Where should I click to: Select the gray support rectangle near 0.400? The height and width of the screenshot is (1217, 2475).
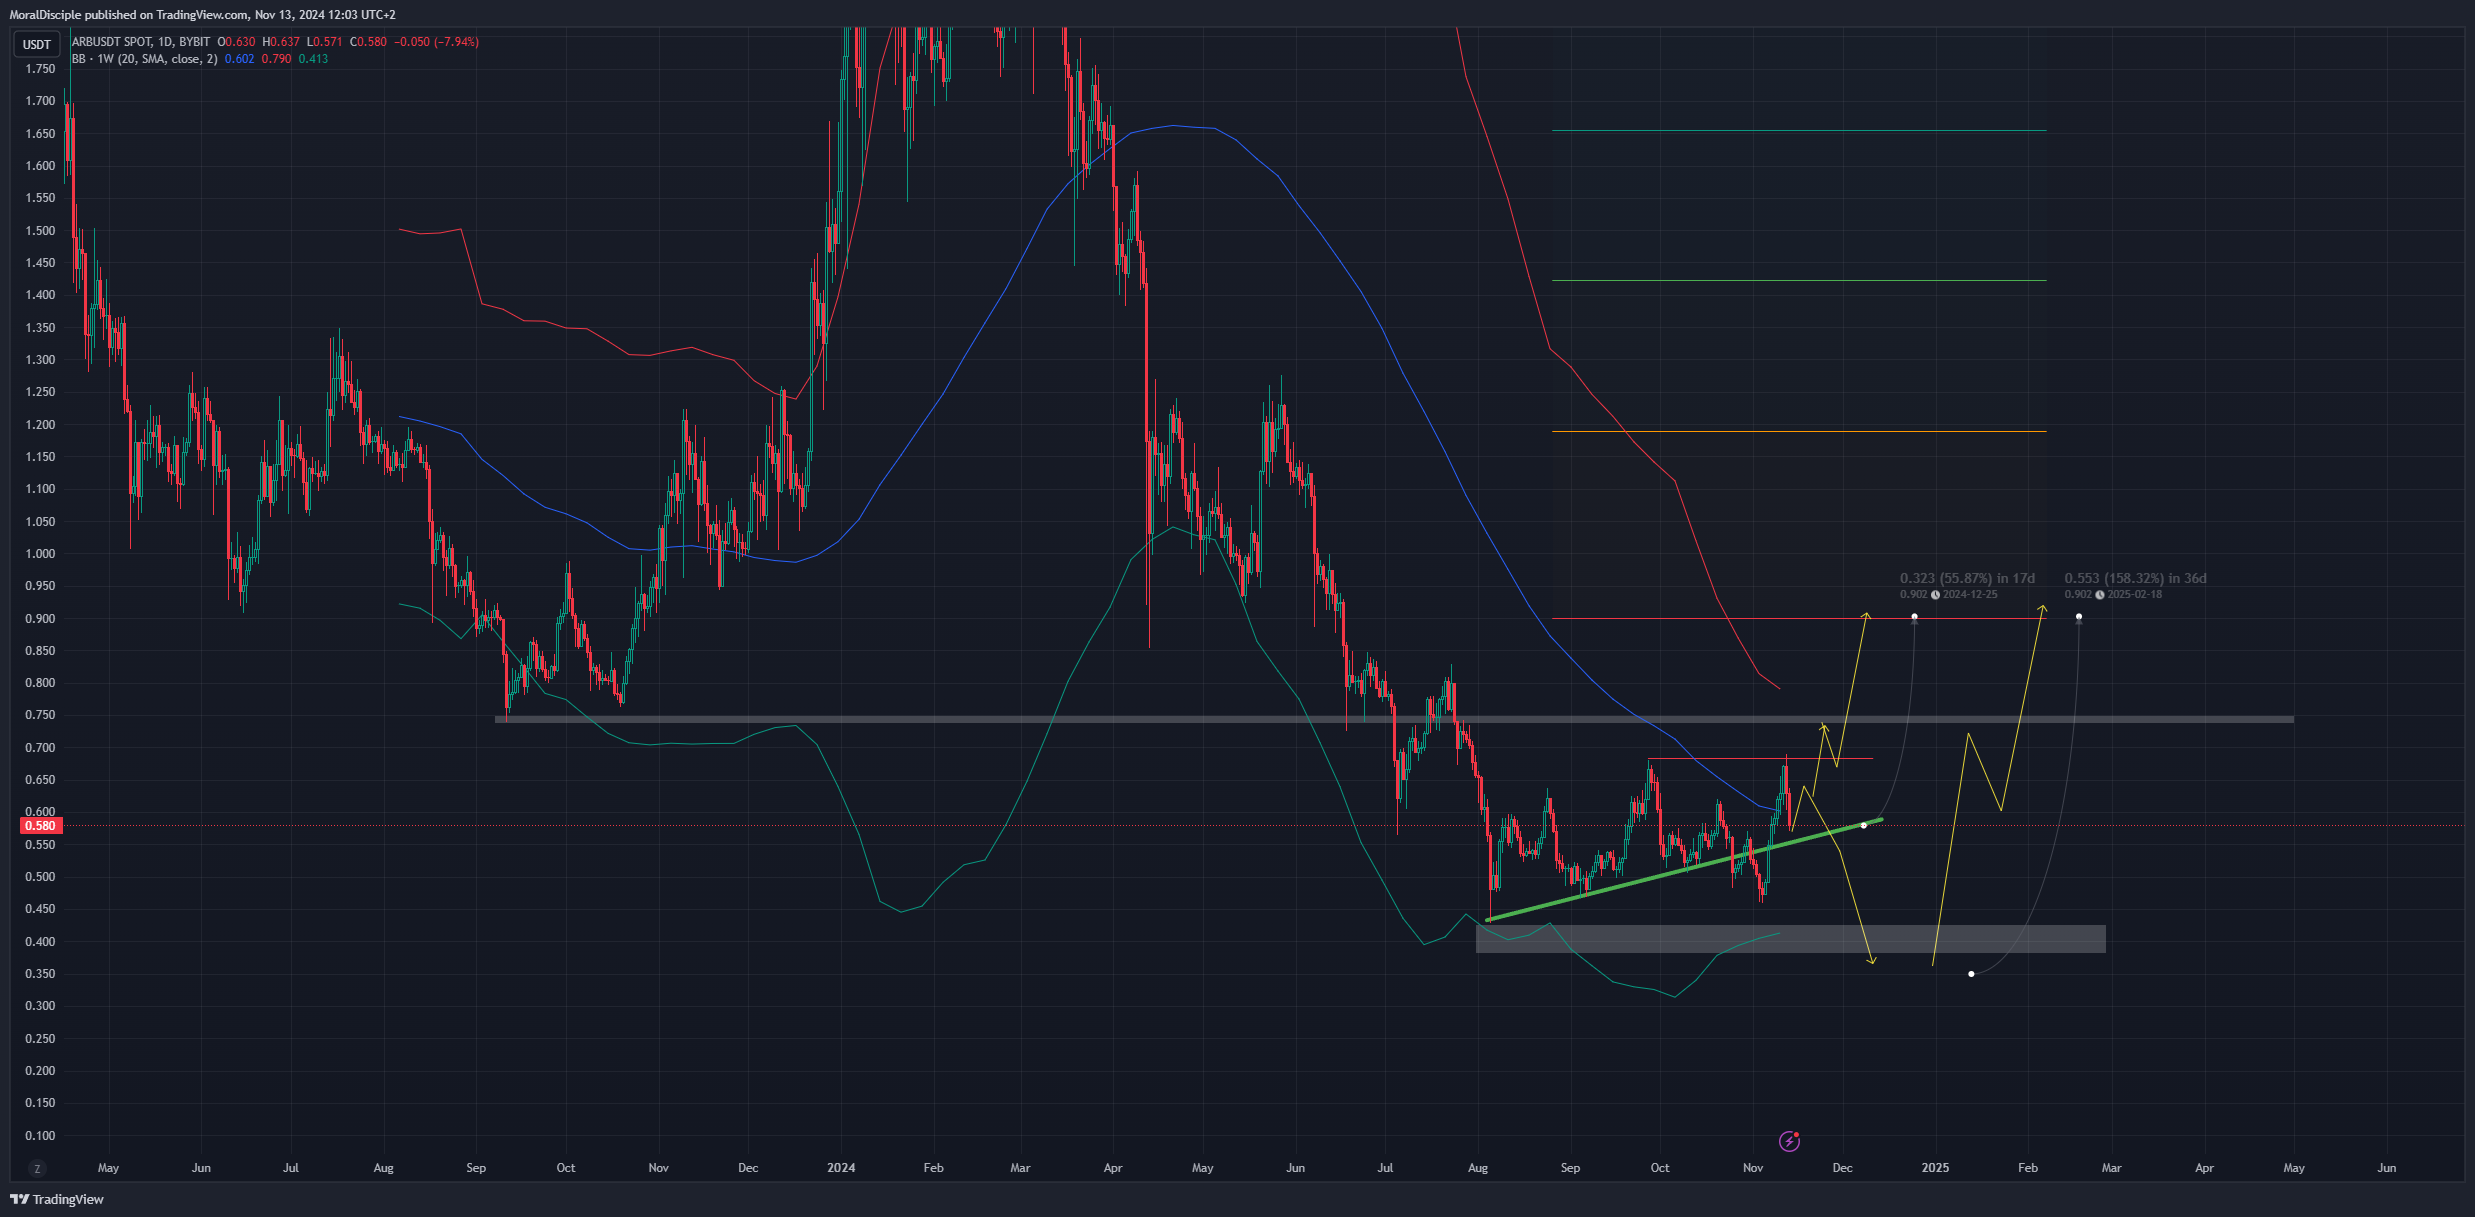[1790, 939]
